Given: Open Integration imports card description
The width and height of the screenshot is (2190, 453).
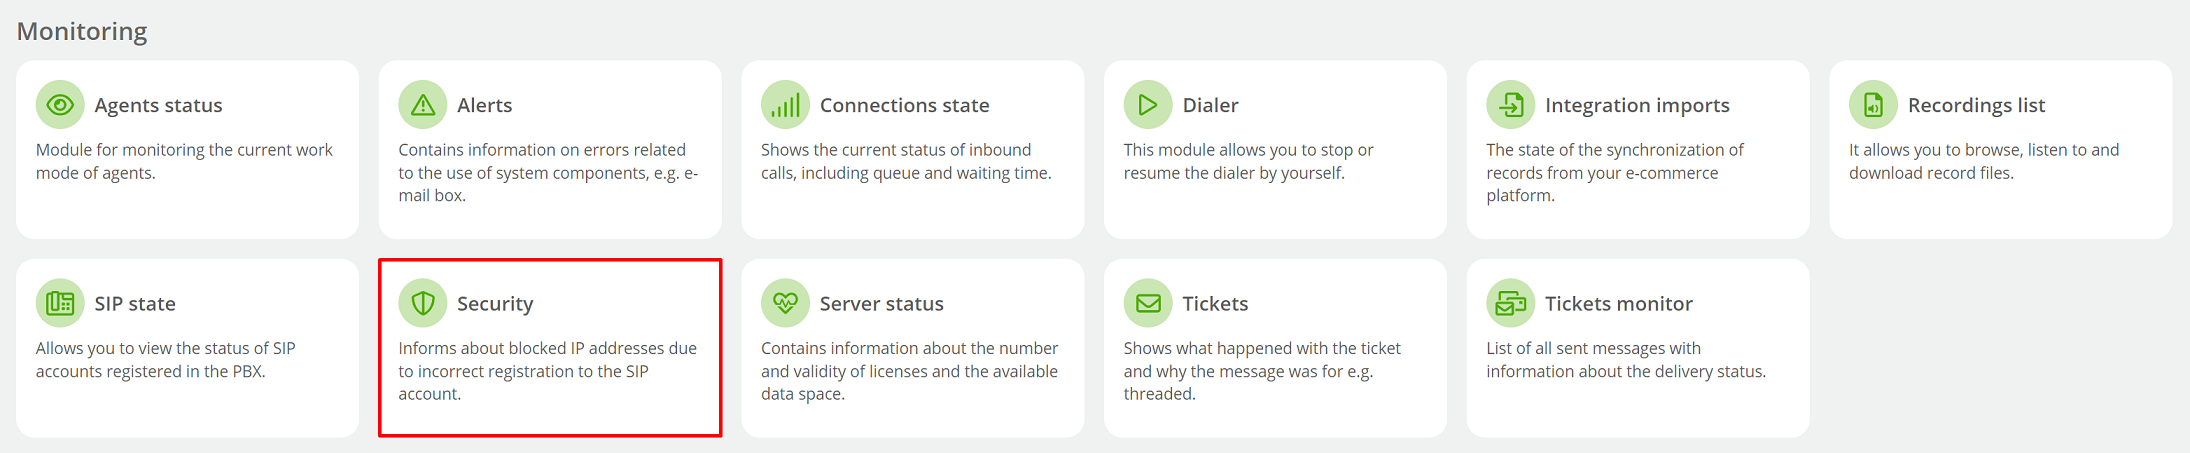Looking at the screenshot, I should pyautogui.click(x=1615, y=173).
